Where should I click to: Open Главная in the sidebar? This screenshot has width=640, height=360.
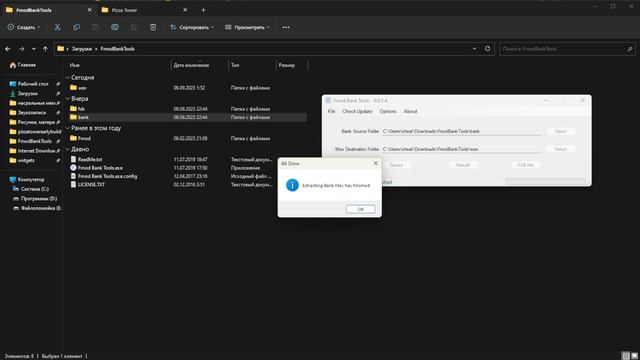[27, 65]
